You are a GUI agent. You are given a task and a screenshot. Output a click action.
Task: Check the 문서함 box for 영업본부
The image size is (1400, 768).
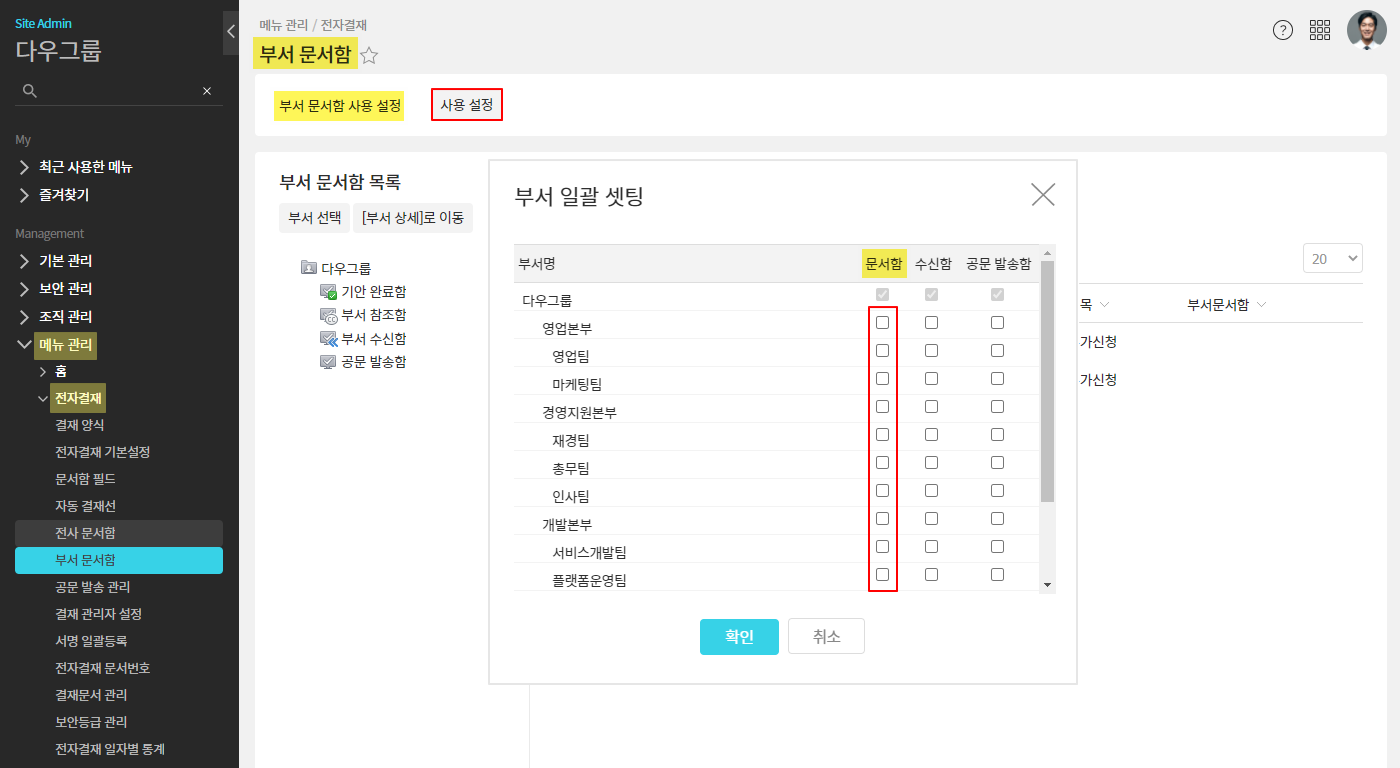882,323
